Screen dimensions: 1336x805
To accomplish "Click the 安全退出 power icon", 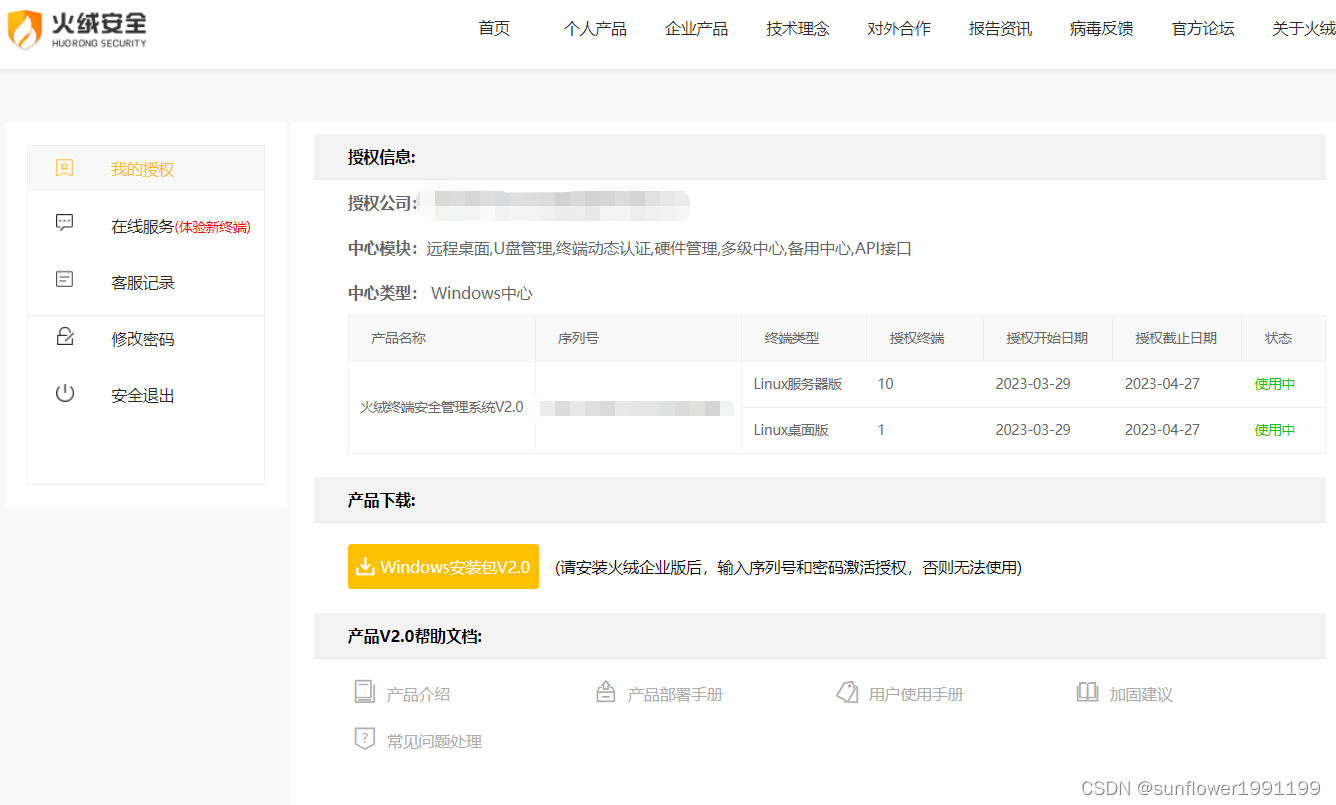I will (x=65, y=393).
